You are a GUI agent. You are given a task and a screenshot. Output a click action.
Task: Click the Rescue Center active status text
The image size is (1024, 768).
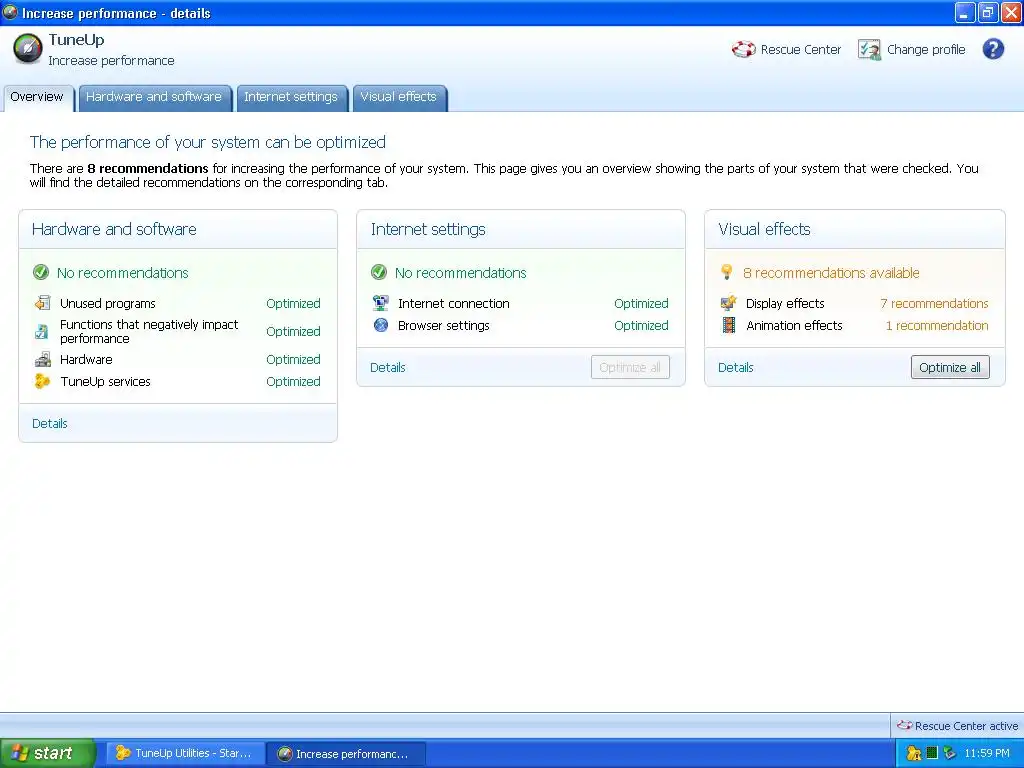967,726
